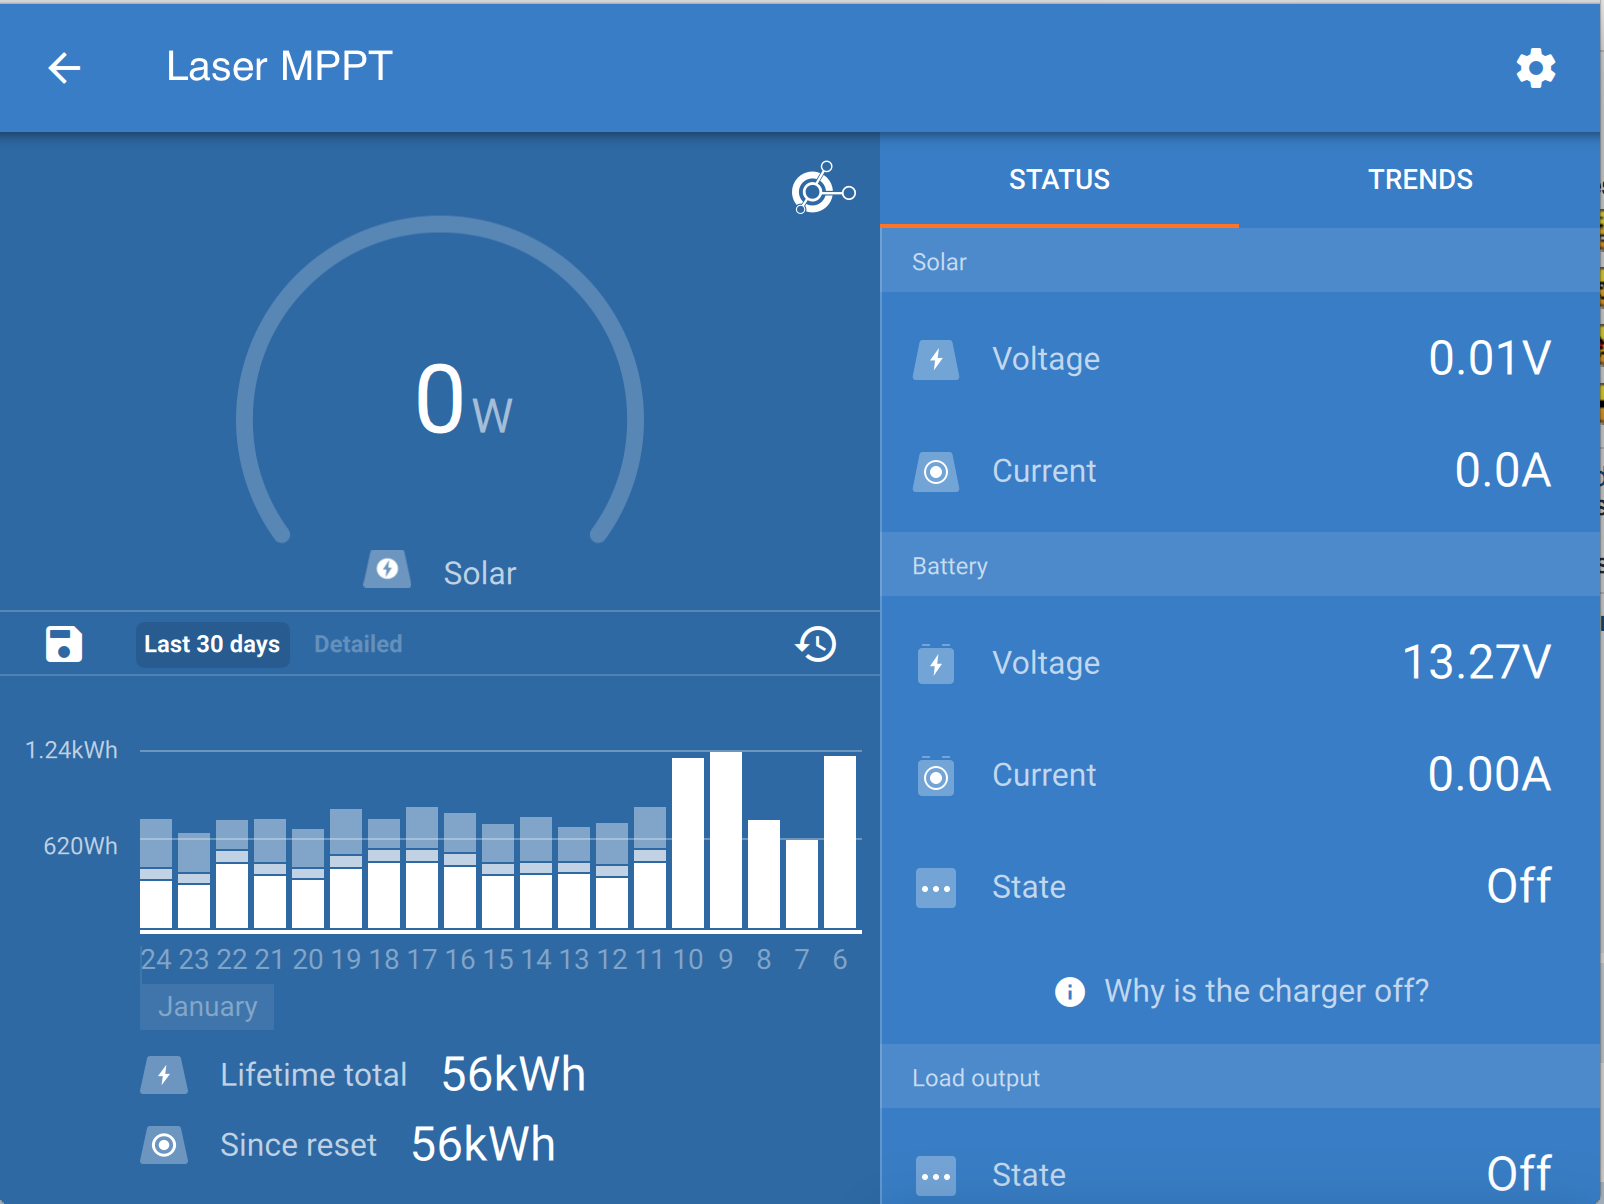The height and width of the screenshot is (1204, 1604).
Task: Click the solar voltage lightning icon
Action: coord(936,359)
